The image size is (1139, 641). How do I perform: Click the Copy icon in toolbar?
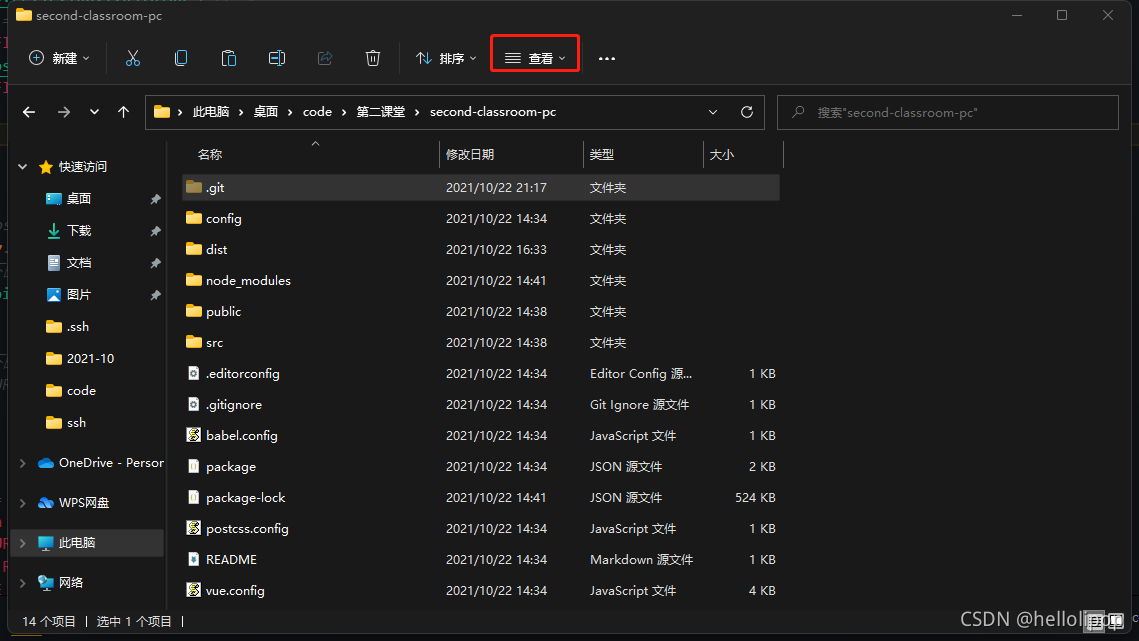181,58
